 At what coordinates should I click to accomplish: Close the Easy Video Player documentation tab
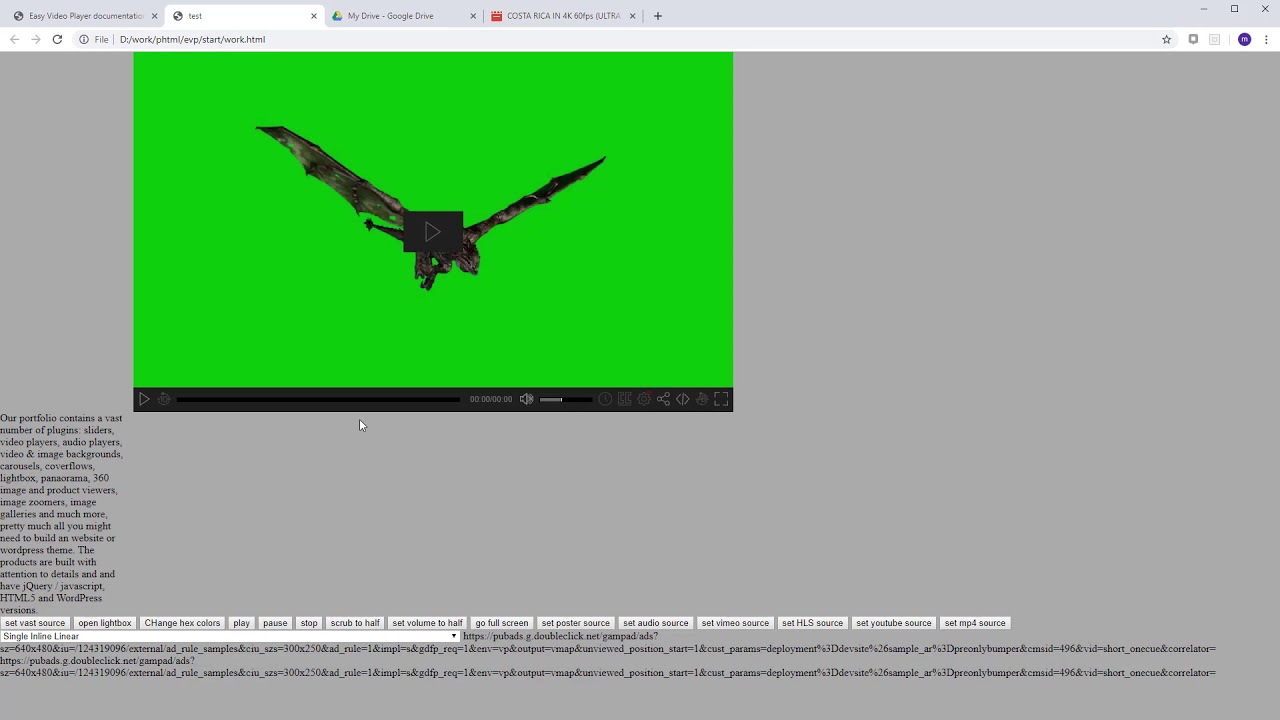tap(155, 16)
